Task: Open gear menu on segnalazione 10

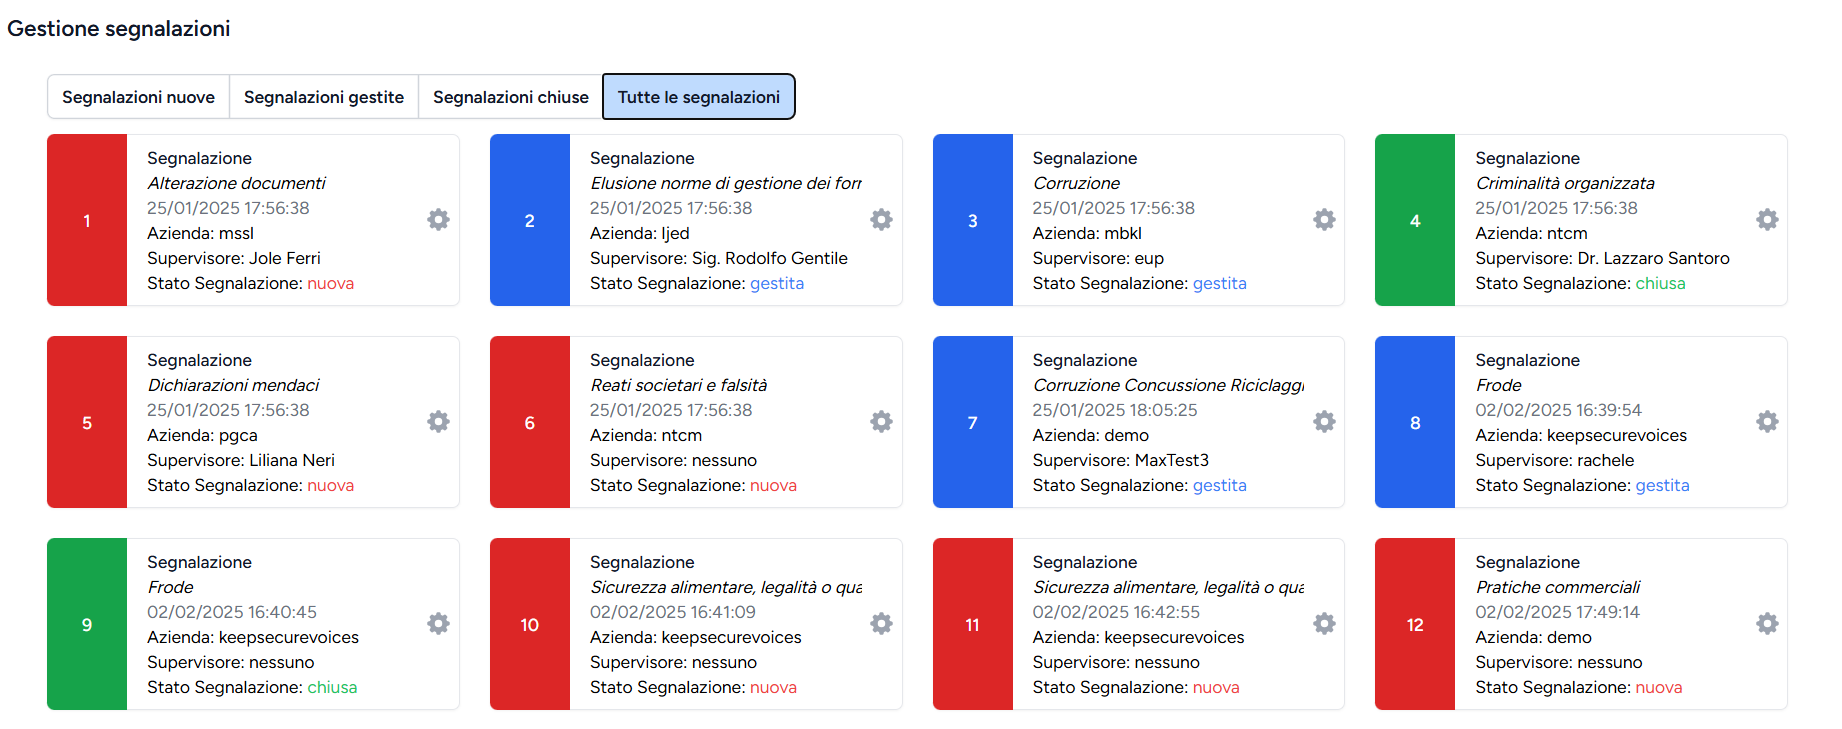Action: 881,623
